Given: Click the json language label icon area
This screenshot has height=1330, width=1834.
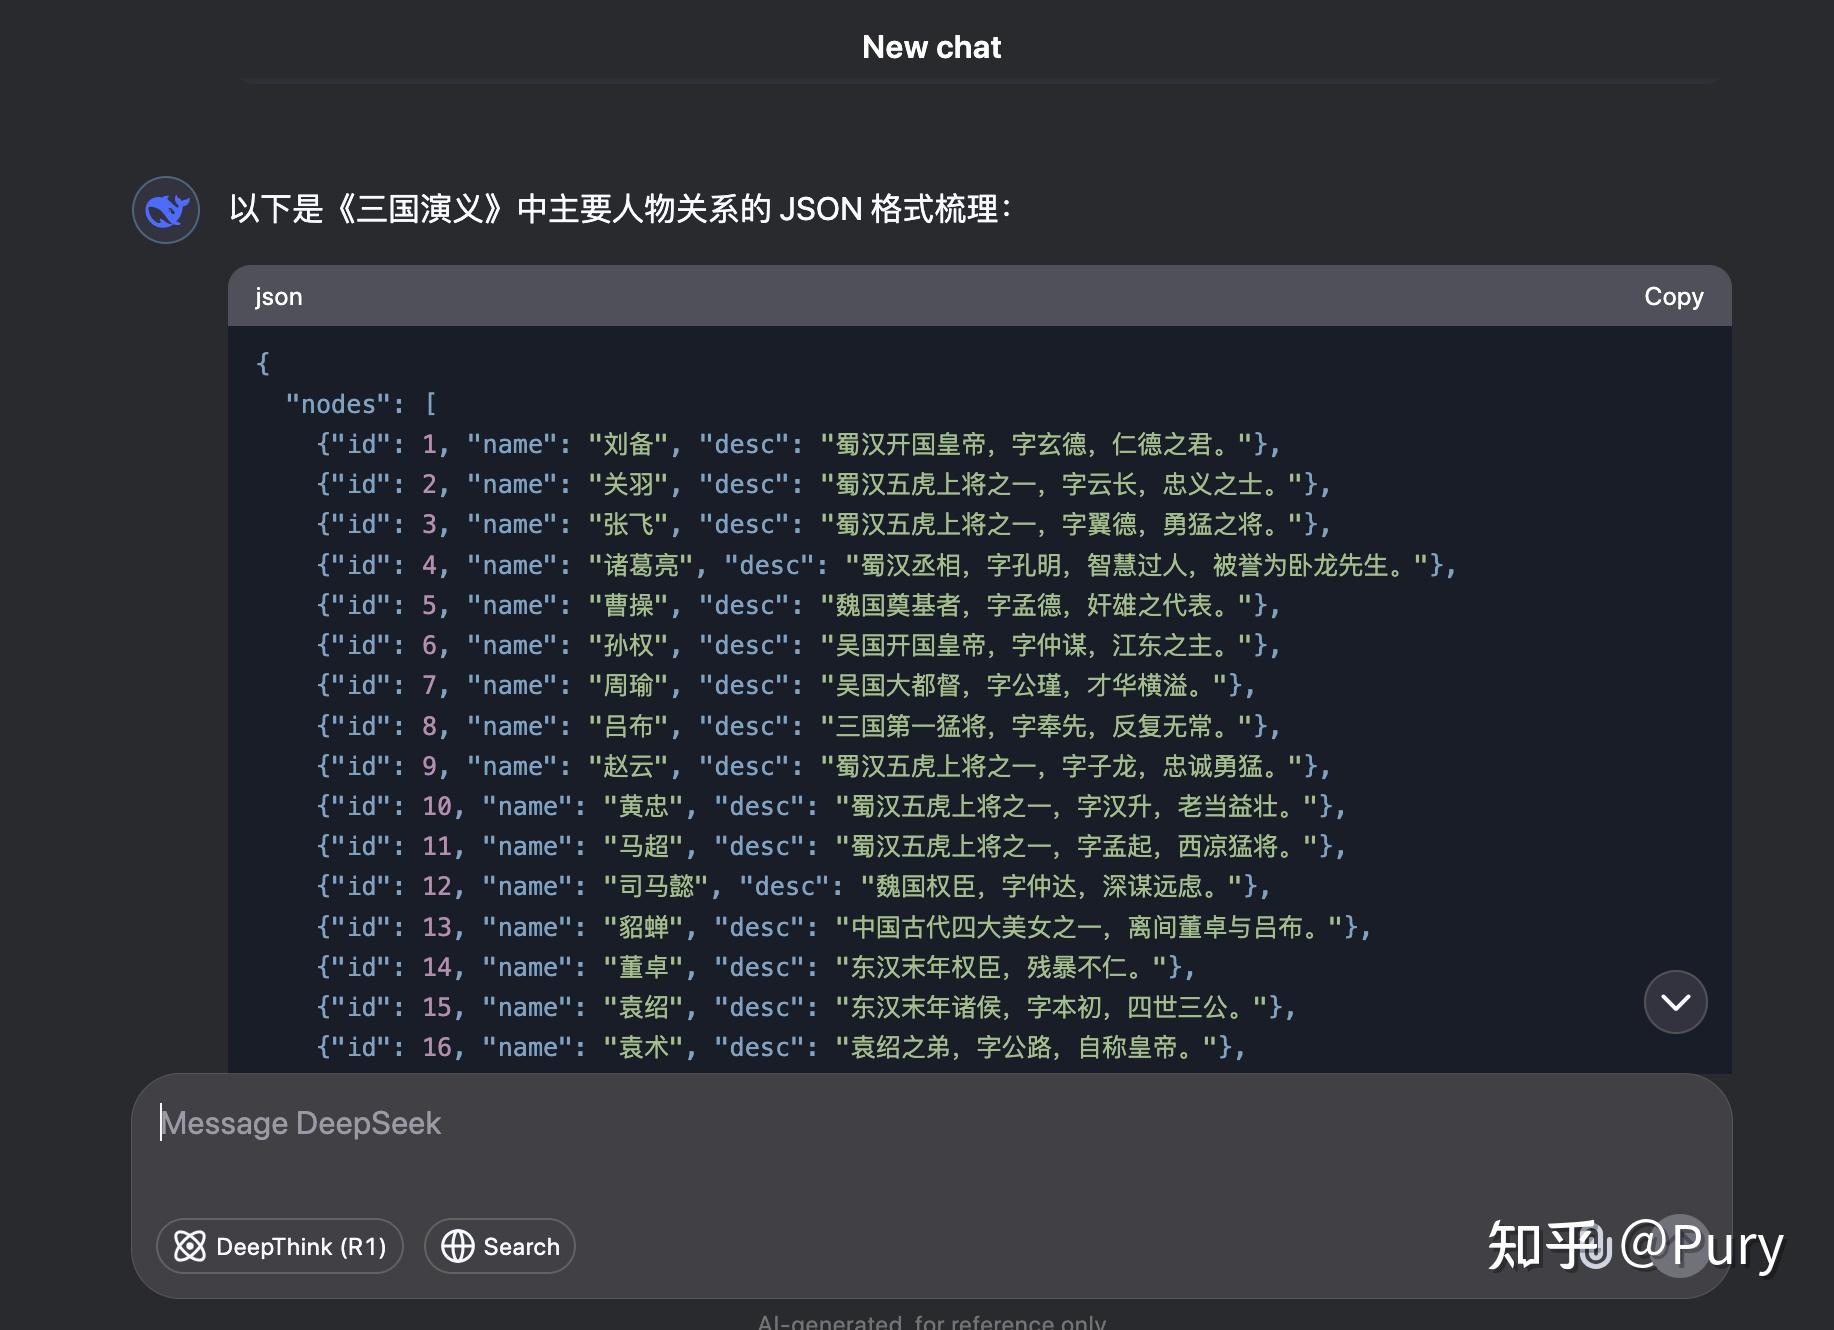Looking at the screenshot, I should pyautogui.click(x=278, y=296).
